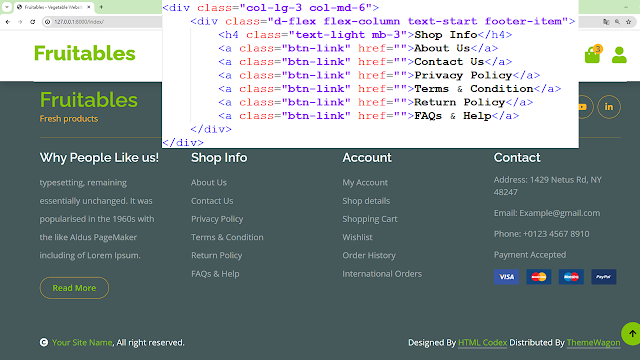The height and width of the screenshot is (360, 640).
Task: Click the Your Site Name link
Action: [x=82, y=342]
